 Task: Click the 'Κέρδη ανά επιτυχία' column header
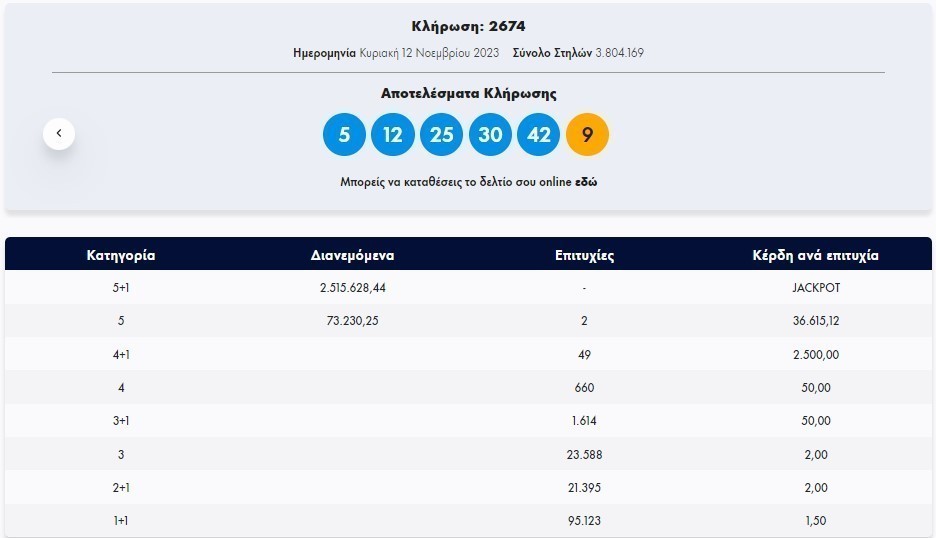click(815, 255)
